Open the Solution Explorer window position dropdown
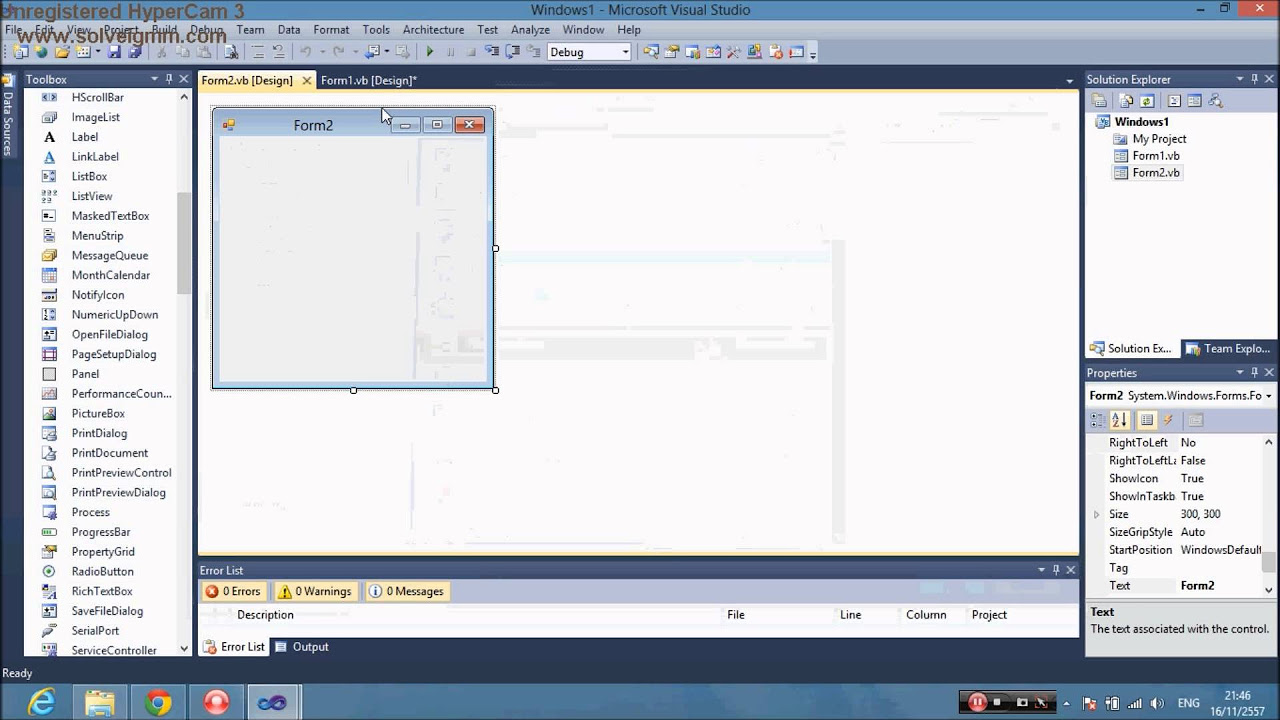 pyautogui.click(x=1240, y=79)
